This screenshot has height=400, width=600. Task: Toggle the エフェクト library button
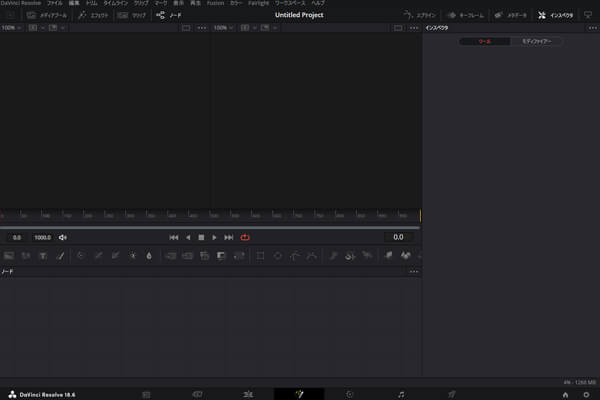pos(96,16)
